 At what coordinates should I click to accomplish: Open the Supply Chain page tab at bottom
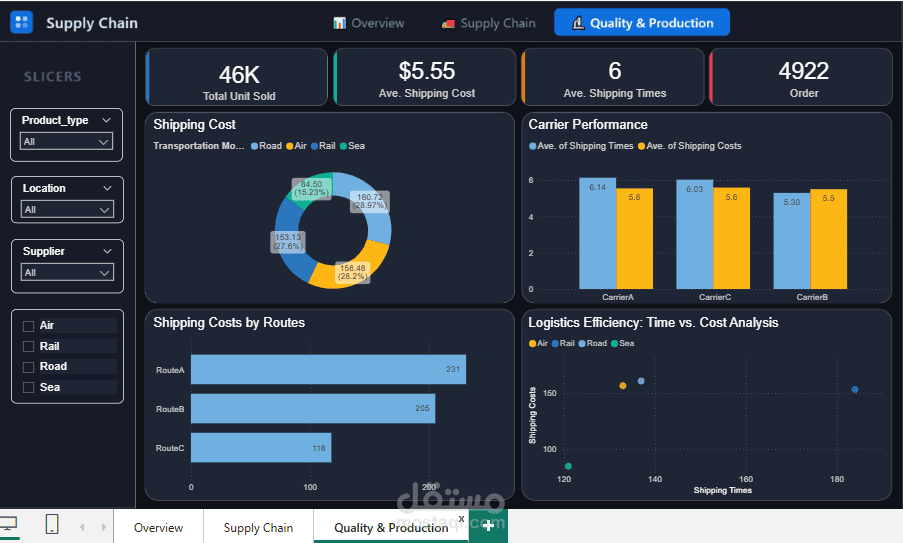coord(258,527)
